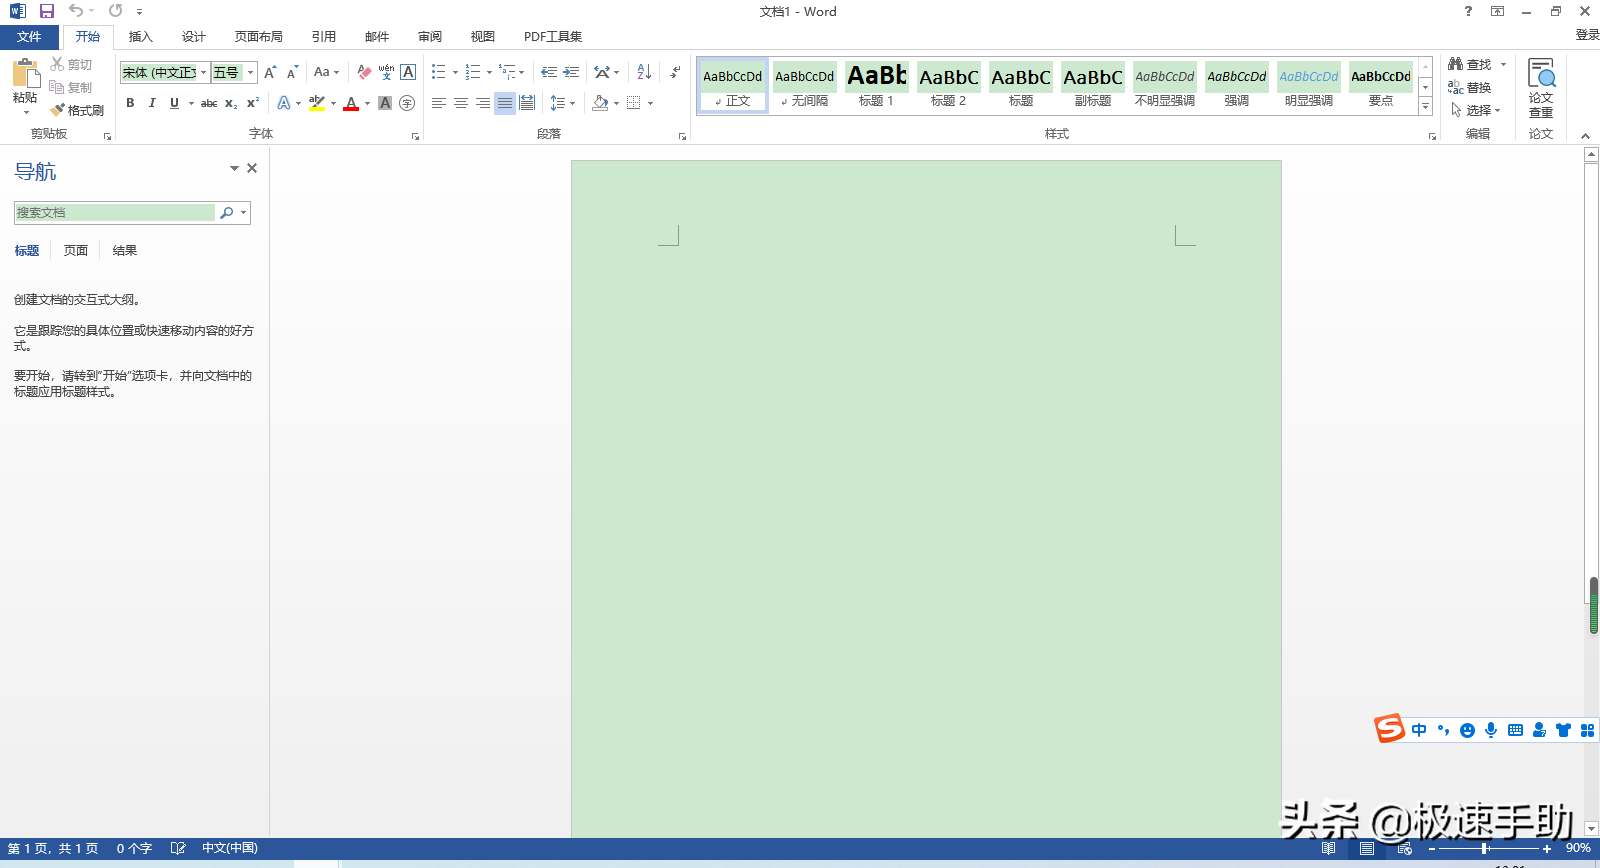1600x868 pixels.
Task: Increase font size with grow font icon
Action: [x=270, y=72]
